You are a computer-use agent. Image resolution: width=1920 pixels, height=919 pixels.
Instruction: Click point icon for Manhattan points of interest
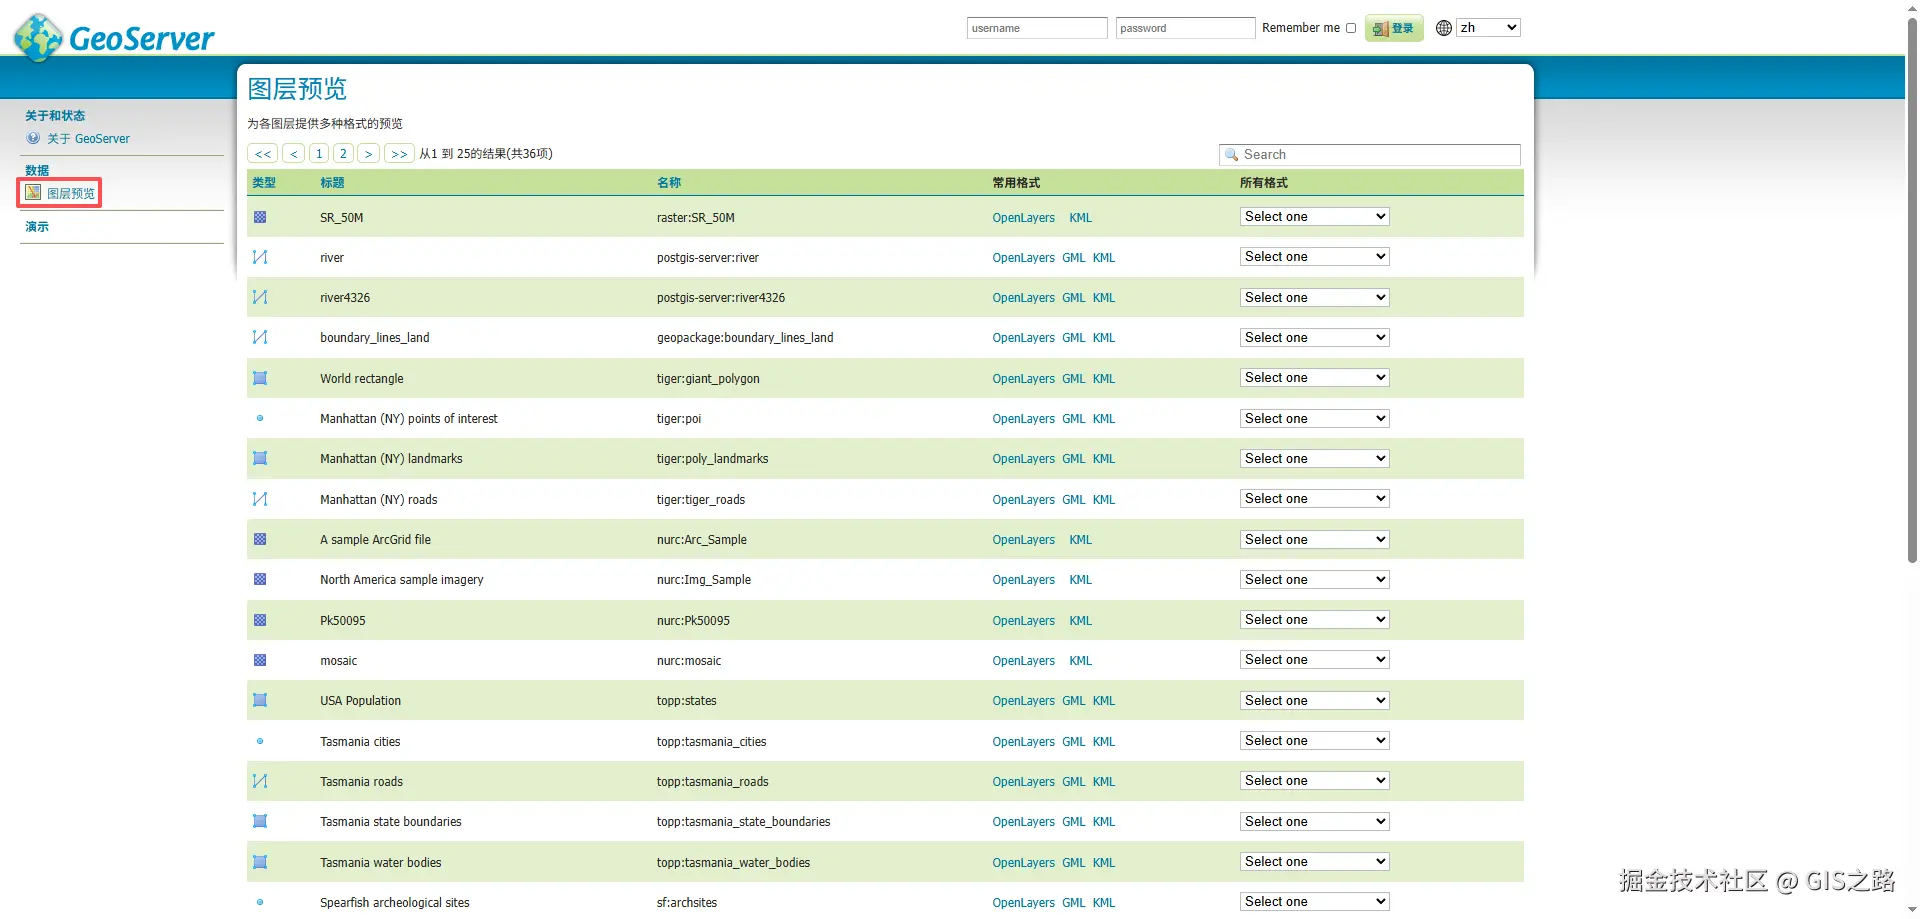[260, 418]
